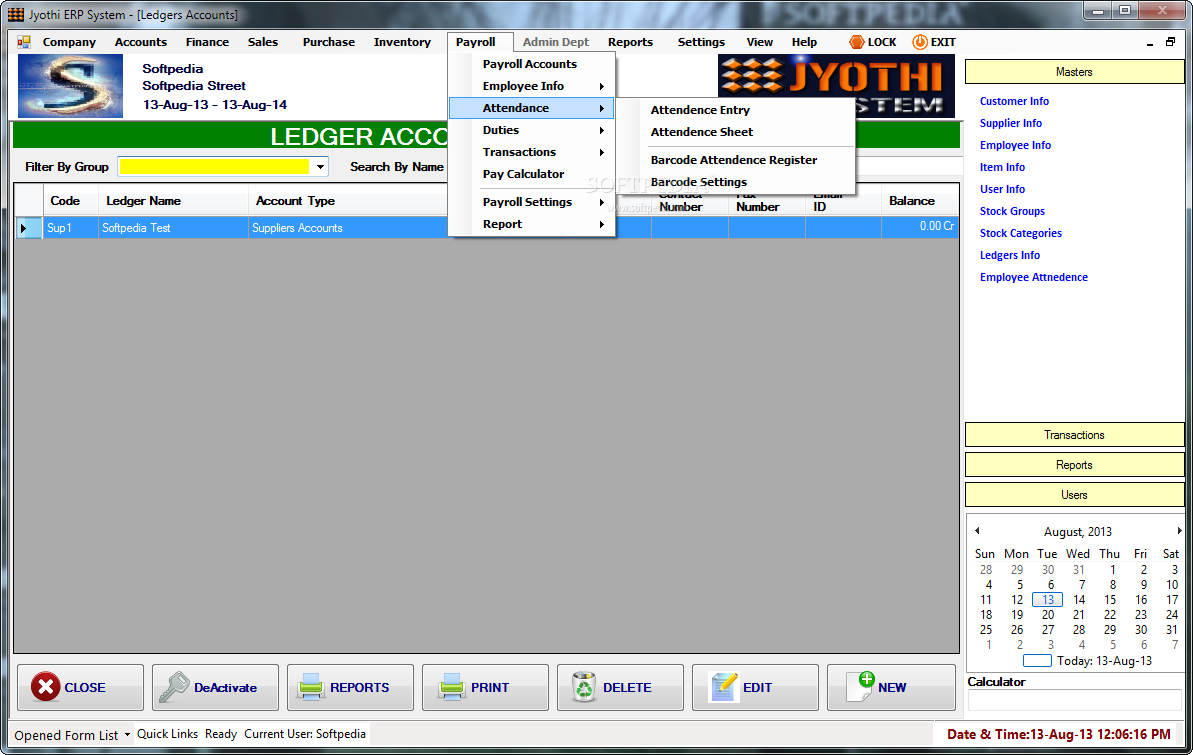Click the red X icon on CLOSE
Image resolution: width=1193 pixels, height=755 pixels.
point(46,687)
